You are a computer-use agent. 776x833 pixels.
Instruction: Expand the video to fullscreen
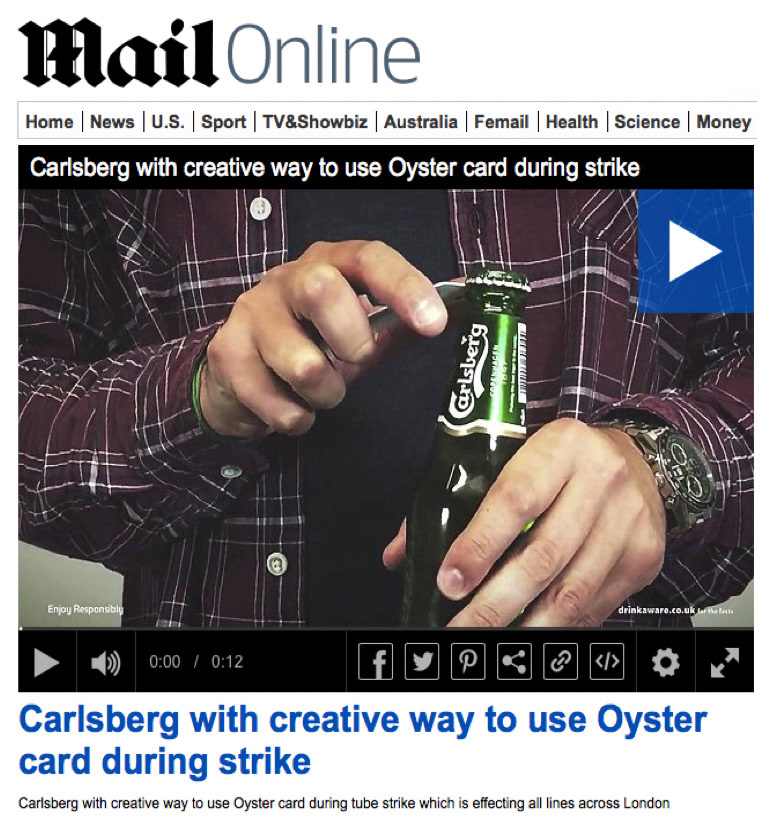pyautogui.click(x=724, y=662)
